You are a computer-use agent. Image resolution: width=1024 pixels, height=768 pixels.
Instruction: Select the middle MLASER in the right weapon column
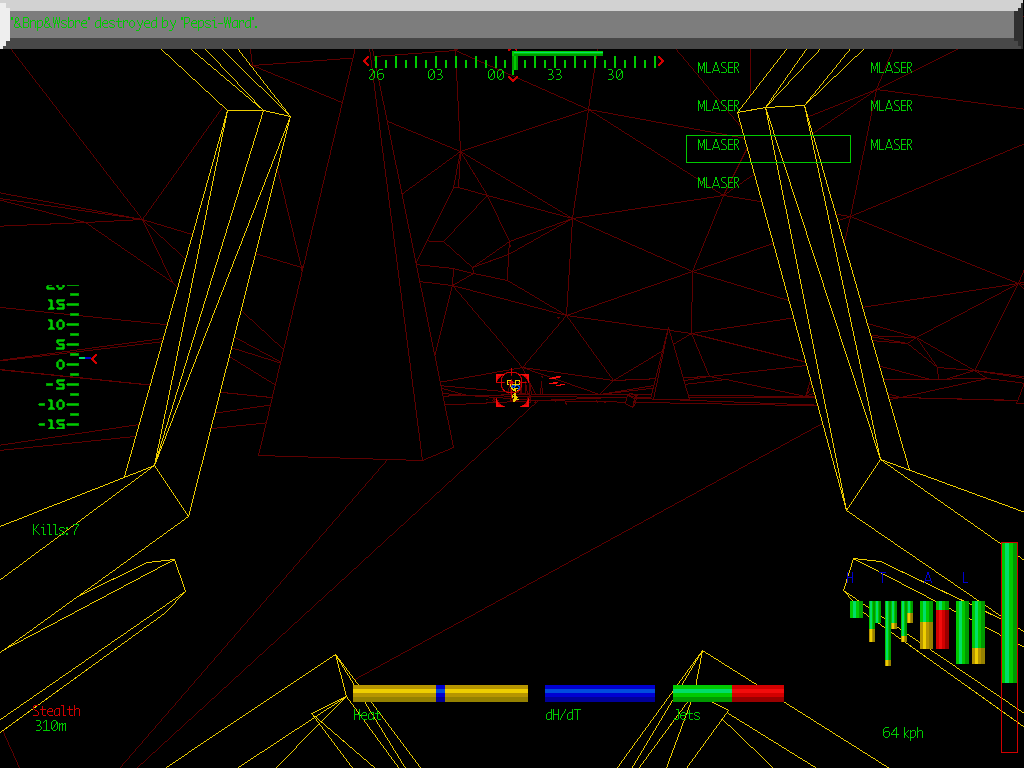[x=890, y=106]
